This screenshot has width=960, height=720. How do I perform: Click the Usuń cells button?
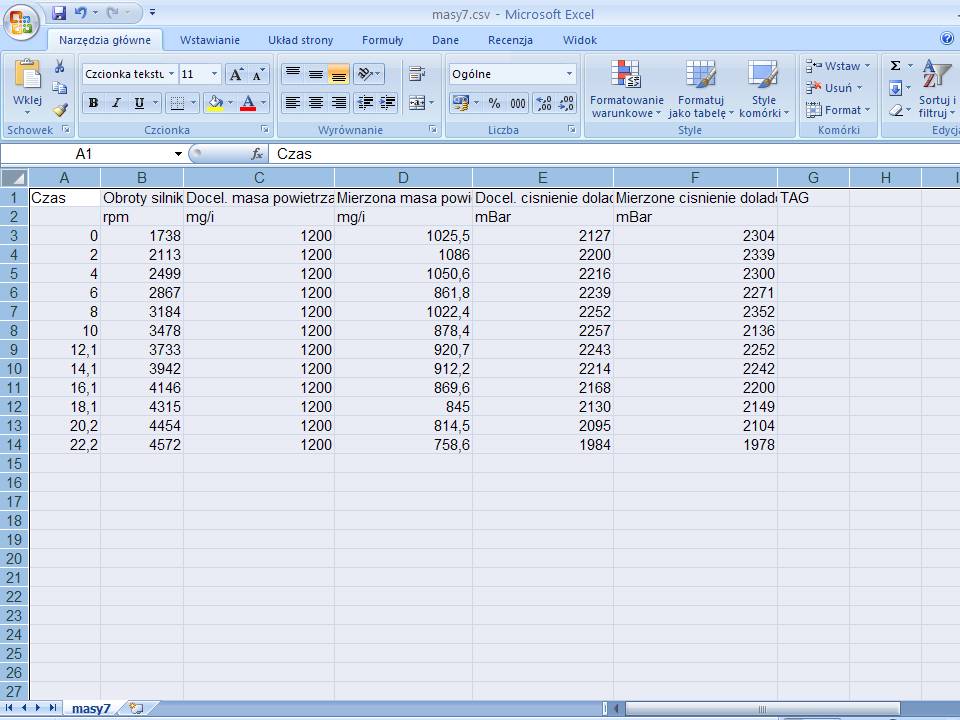point(834,88)
